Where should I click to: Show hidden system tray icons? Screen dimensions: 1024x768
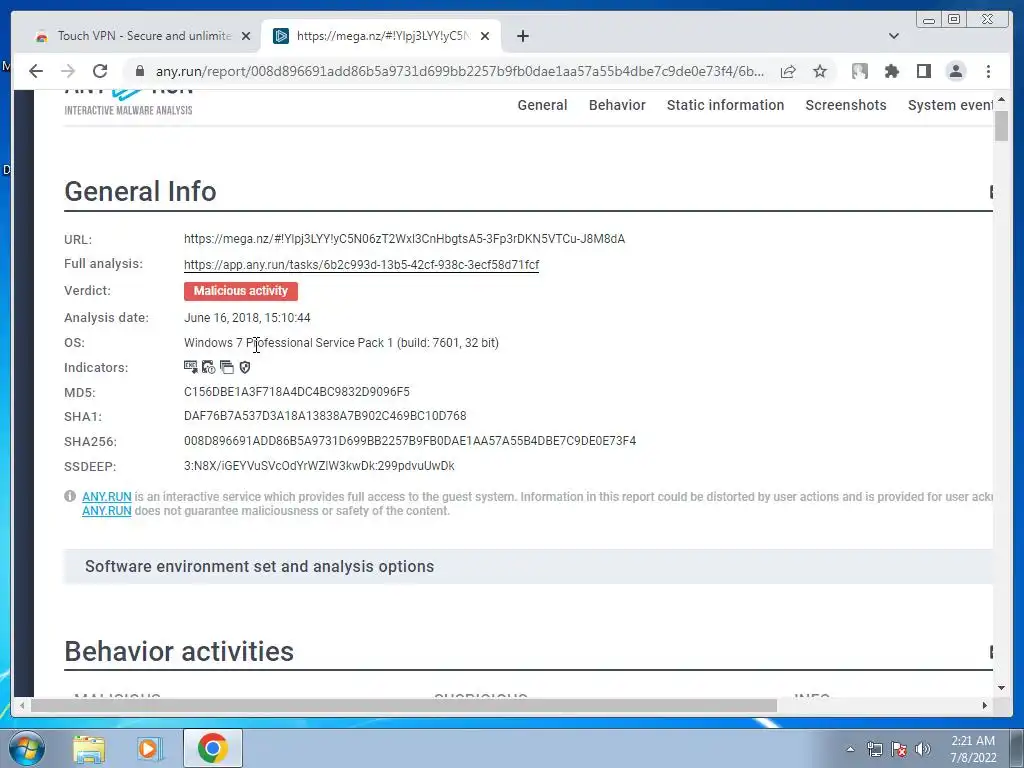pos(850,749)
